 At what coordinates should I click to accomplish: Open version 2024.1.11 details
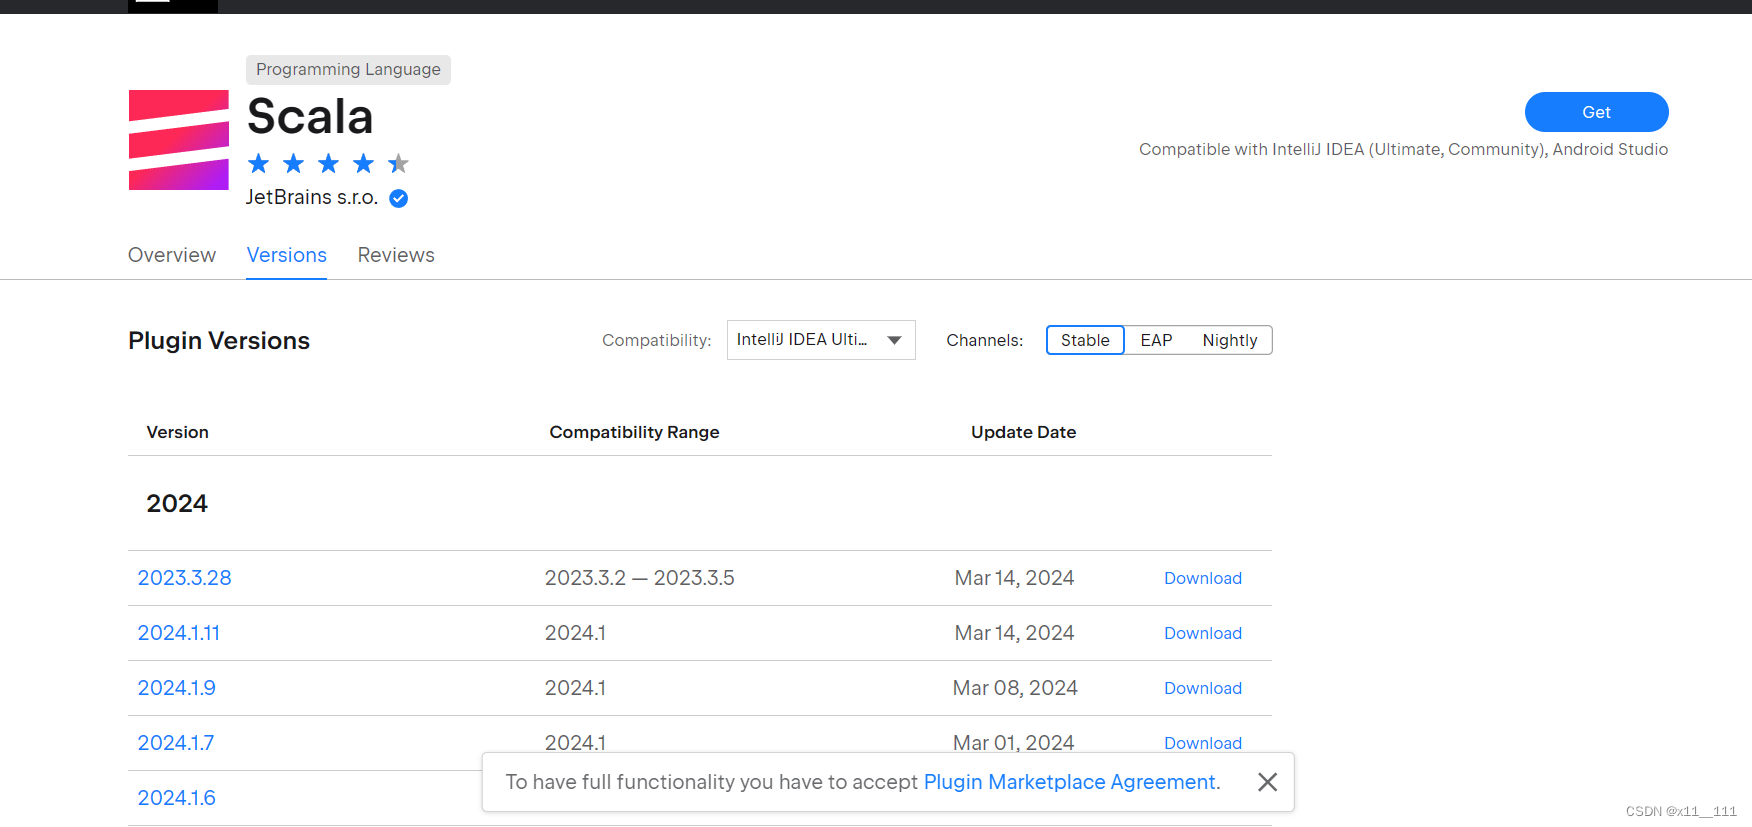179,633
